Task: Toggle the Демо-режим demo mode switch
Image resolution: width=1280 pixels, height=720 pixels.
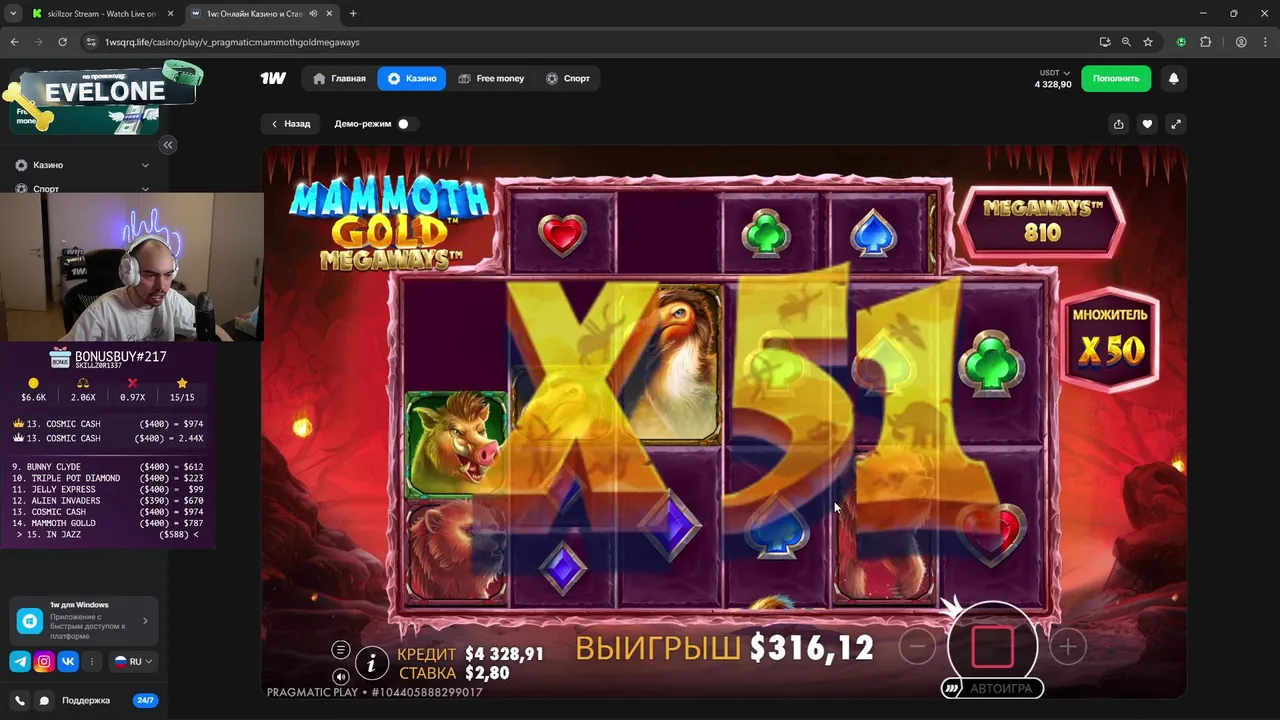Action: point(404,124)
